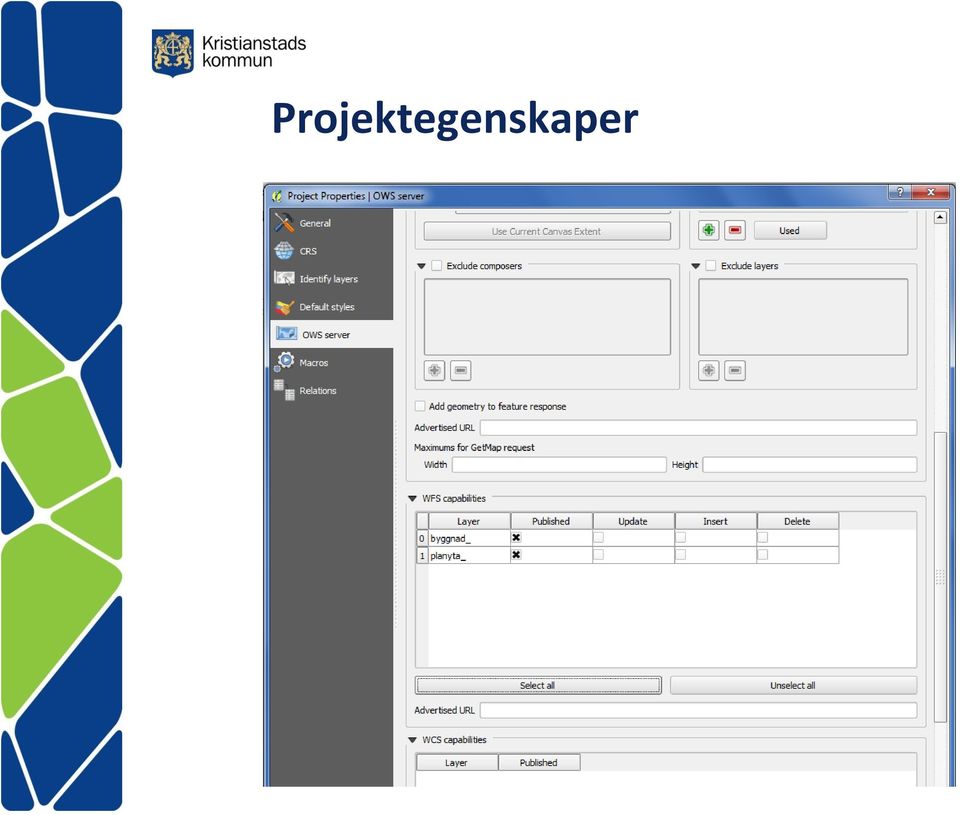Image resolution: width=960 pixels, height=815 pixels.
Task: Select the planyta_ layer name cell
Action: click(469, 555)
